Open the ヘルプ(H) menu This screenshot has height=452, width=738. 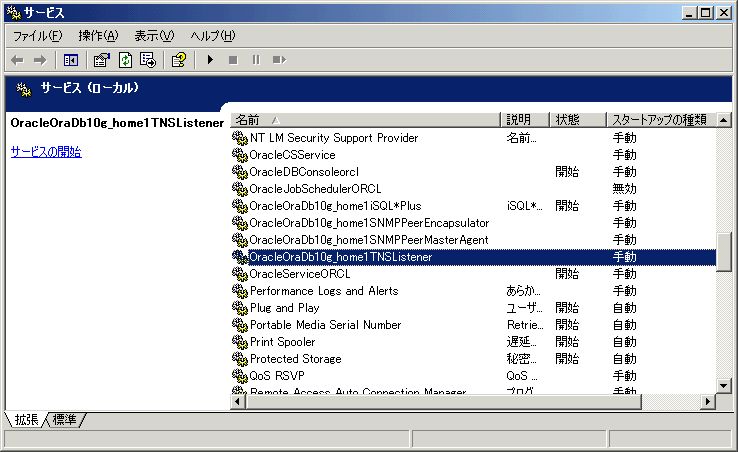(x=213, y=36)
